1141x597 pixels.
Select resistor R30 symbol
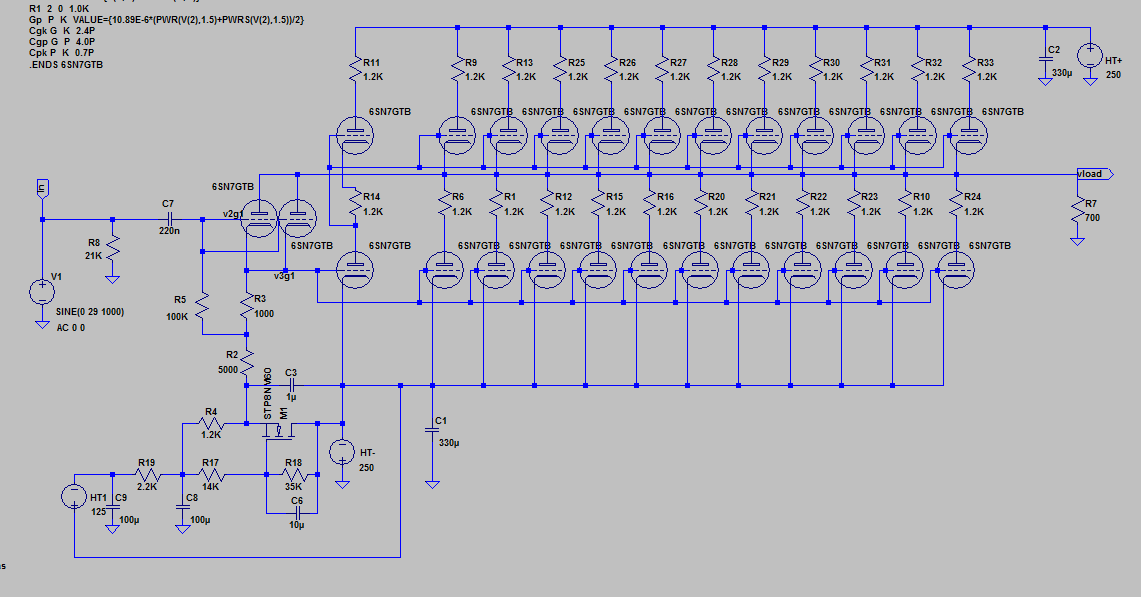click(816, 69)
